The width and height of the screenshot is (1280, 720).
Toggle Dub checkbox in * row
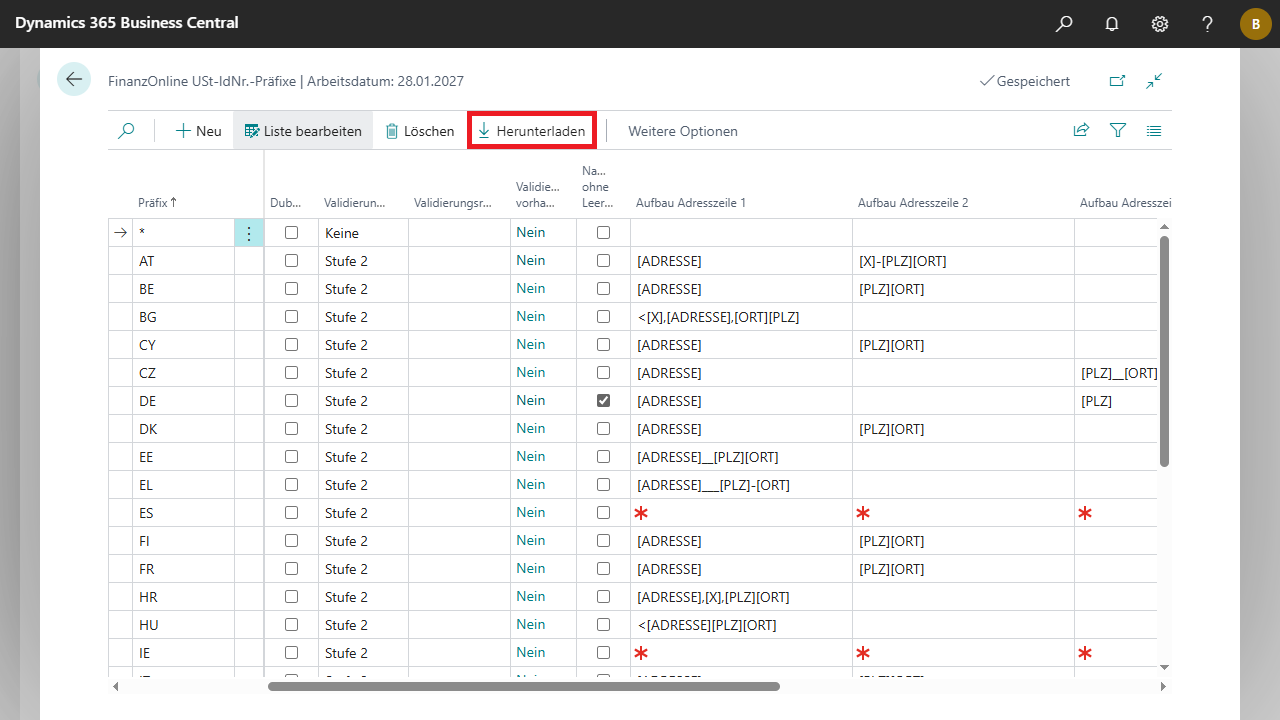(292, 233)
